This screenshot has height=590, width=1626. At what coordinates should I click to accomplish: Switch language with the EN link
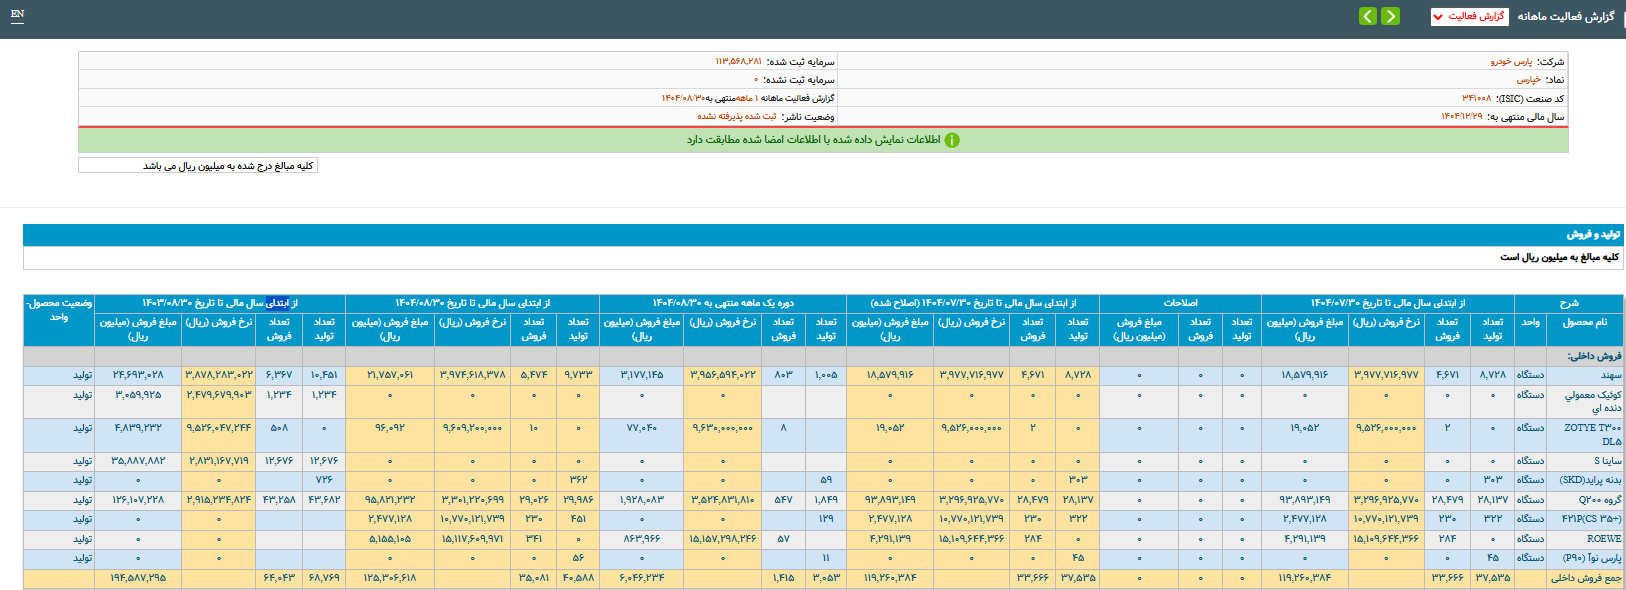[17, 14]
